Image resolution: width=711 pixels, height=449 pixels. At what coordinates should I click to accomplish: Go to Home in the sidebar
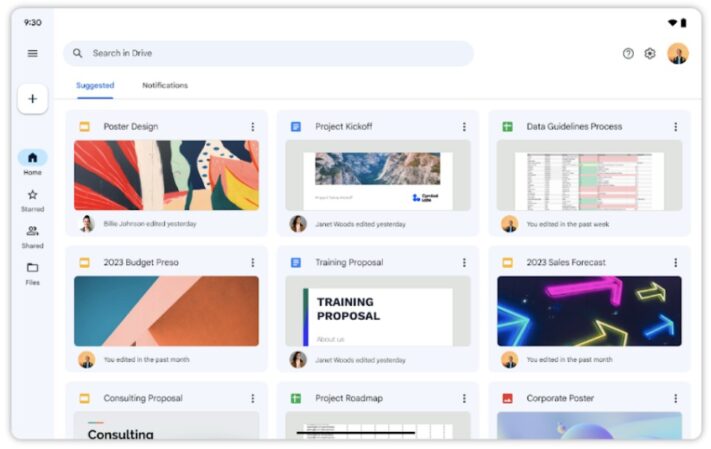(x=33, y=163)
